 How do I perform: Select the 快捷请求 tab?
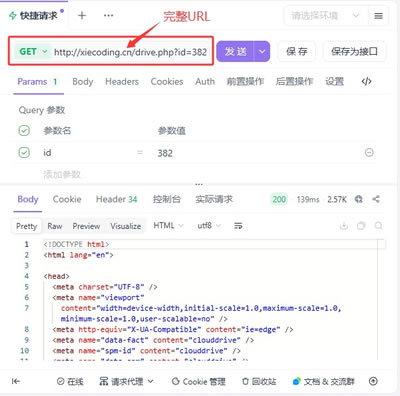pos(36,15)
